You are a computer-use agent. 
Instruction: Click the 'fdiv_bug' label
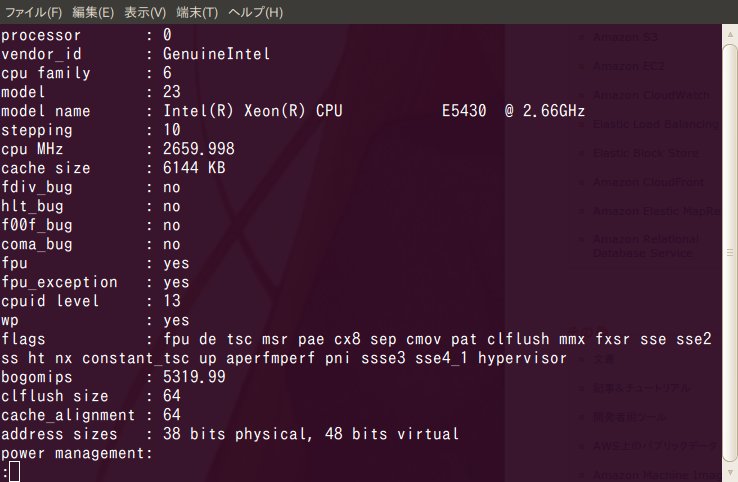(x=37, y=187)
